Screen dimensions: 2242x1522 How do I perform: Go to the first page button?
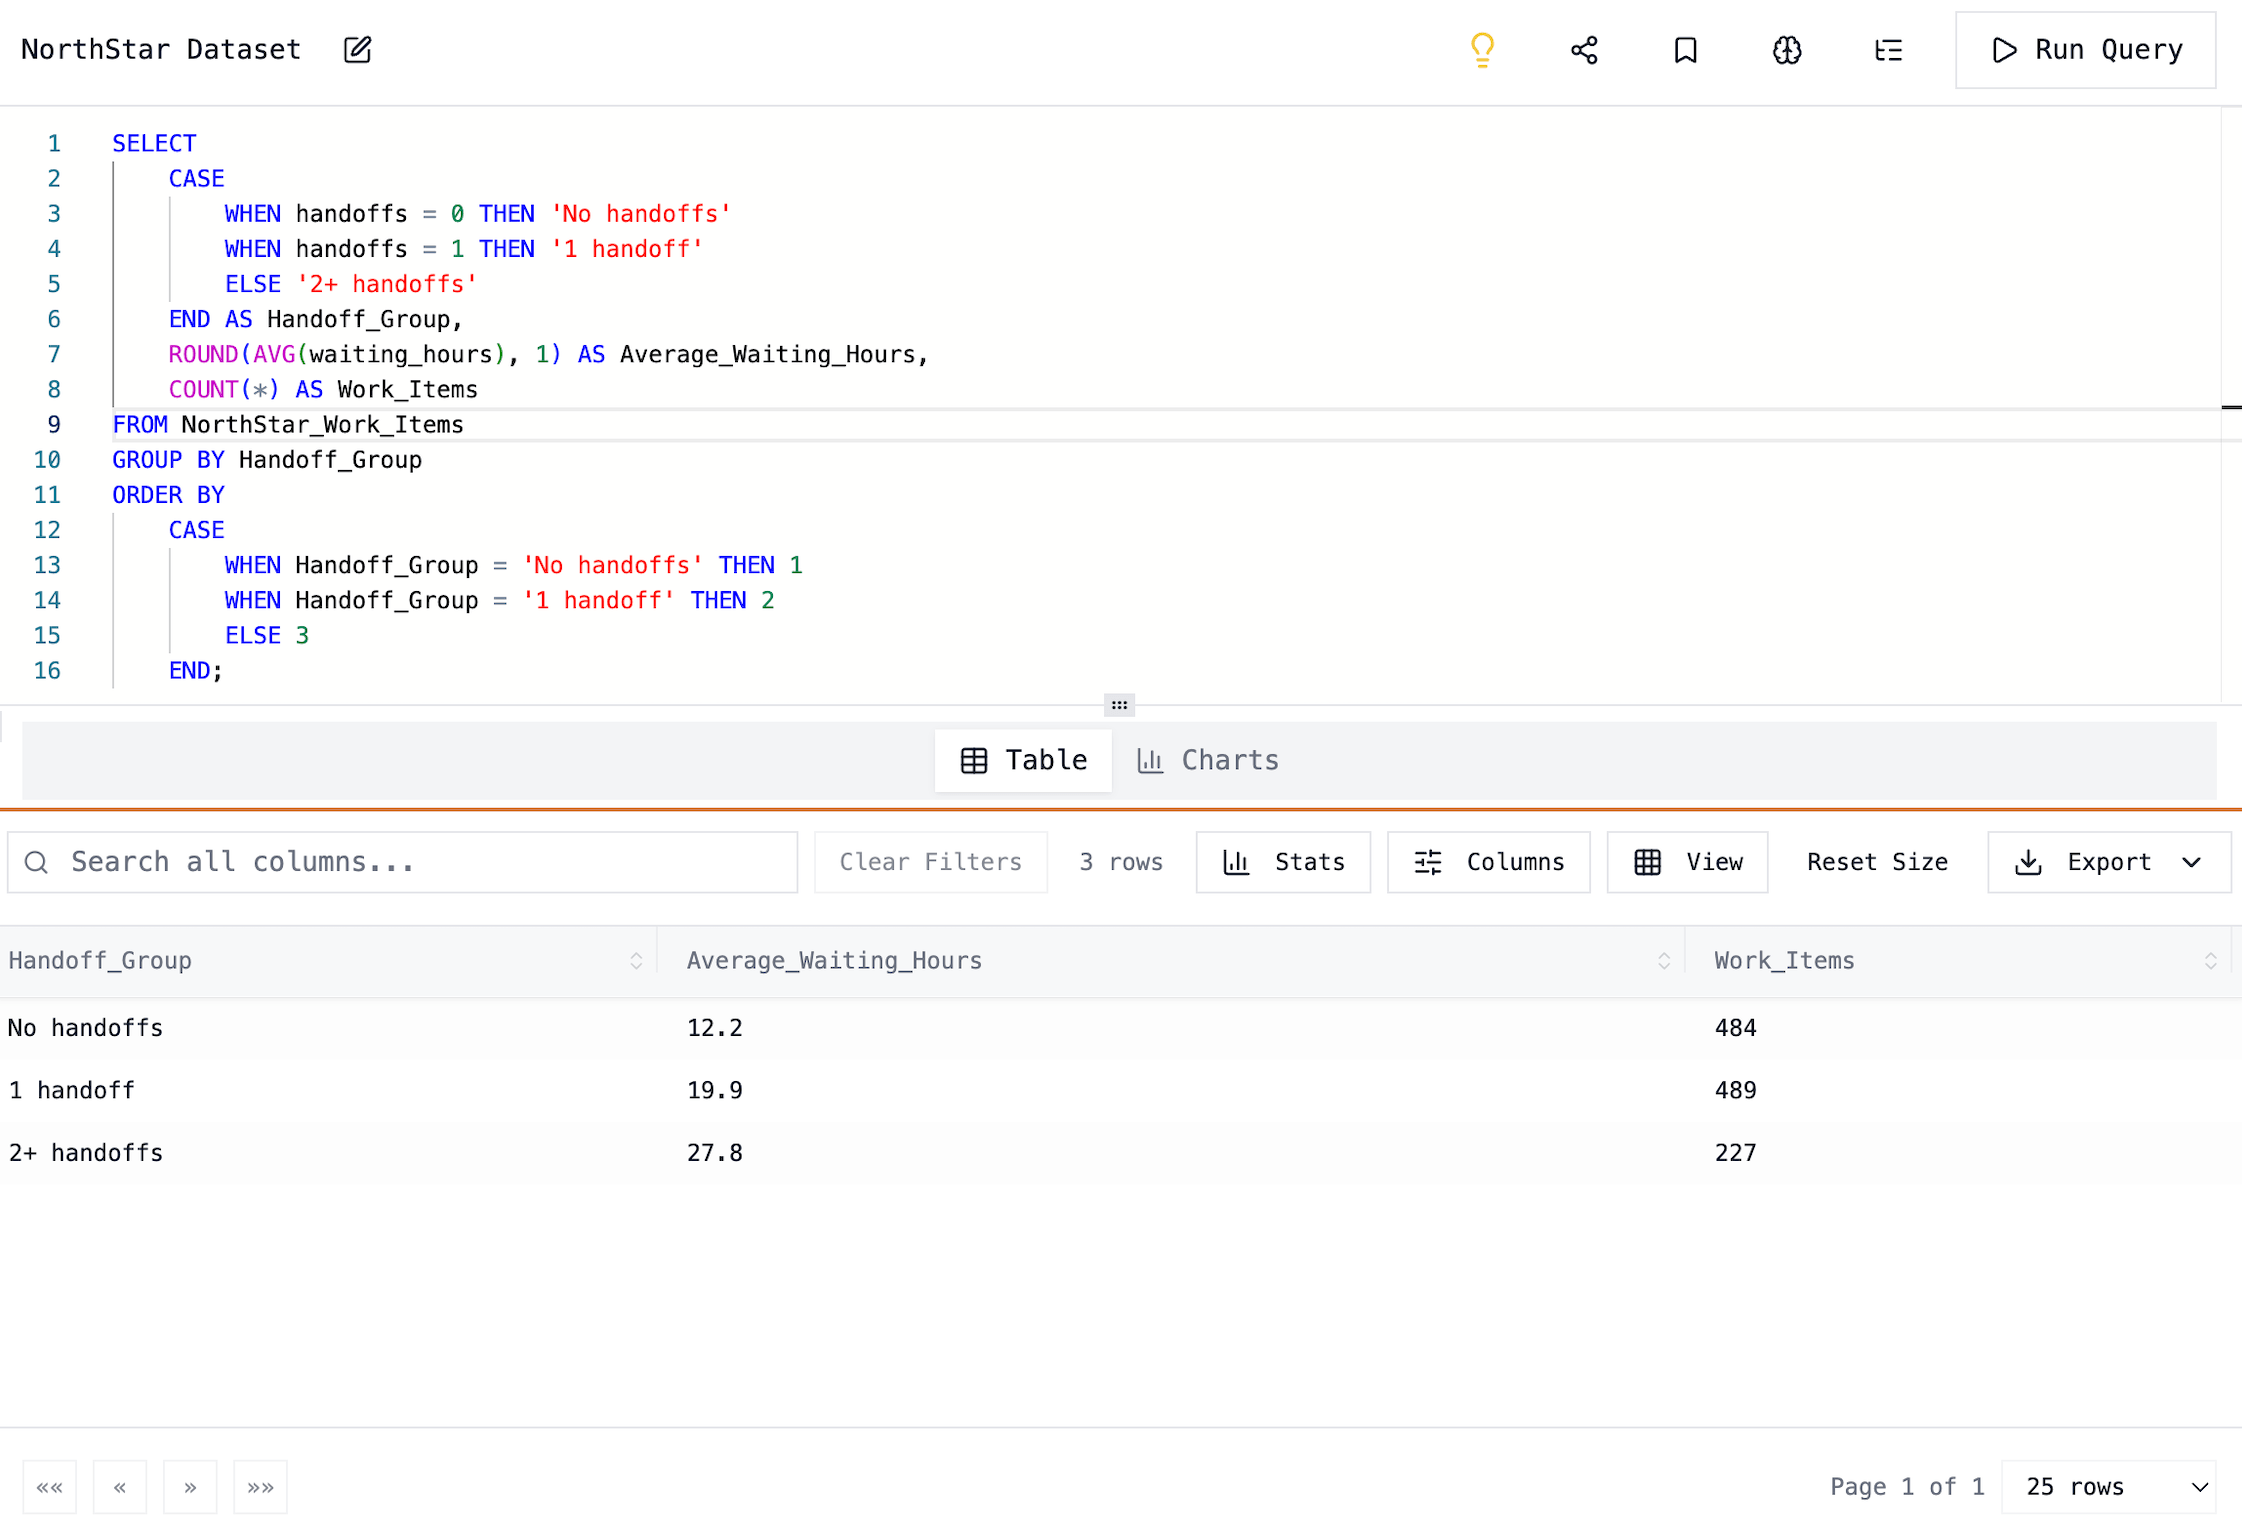(50, 1487)
